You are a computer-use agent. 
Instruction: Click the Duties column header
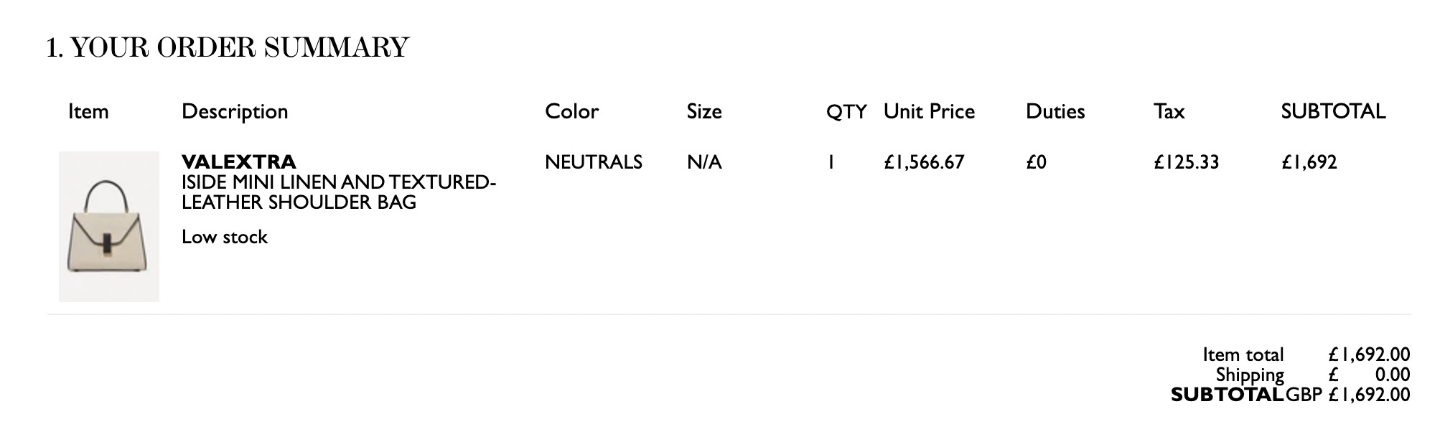[1055, 112]
